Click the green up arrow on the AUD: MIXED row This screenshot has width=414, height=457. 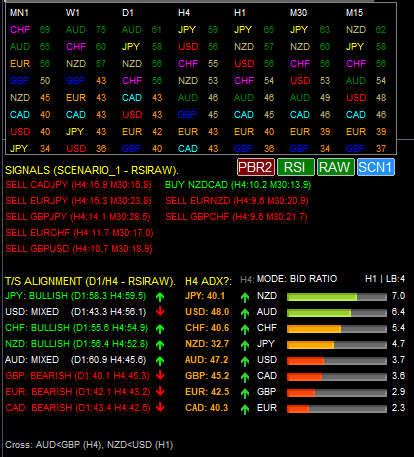coord(160,360)
